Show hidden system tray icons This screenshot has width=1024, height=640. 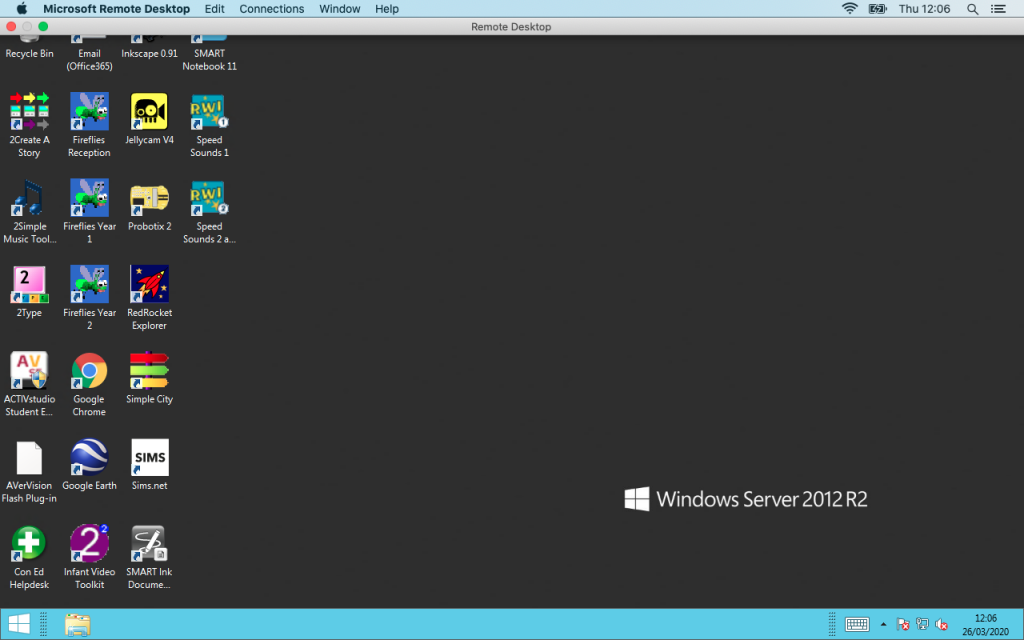[884, 624]
